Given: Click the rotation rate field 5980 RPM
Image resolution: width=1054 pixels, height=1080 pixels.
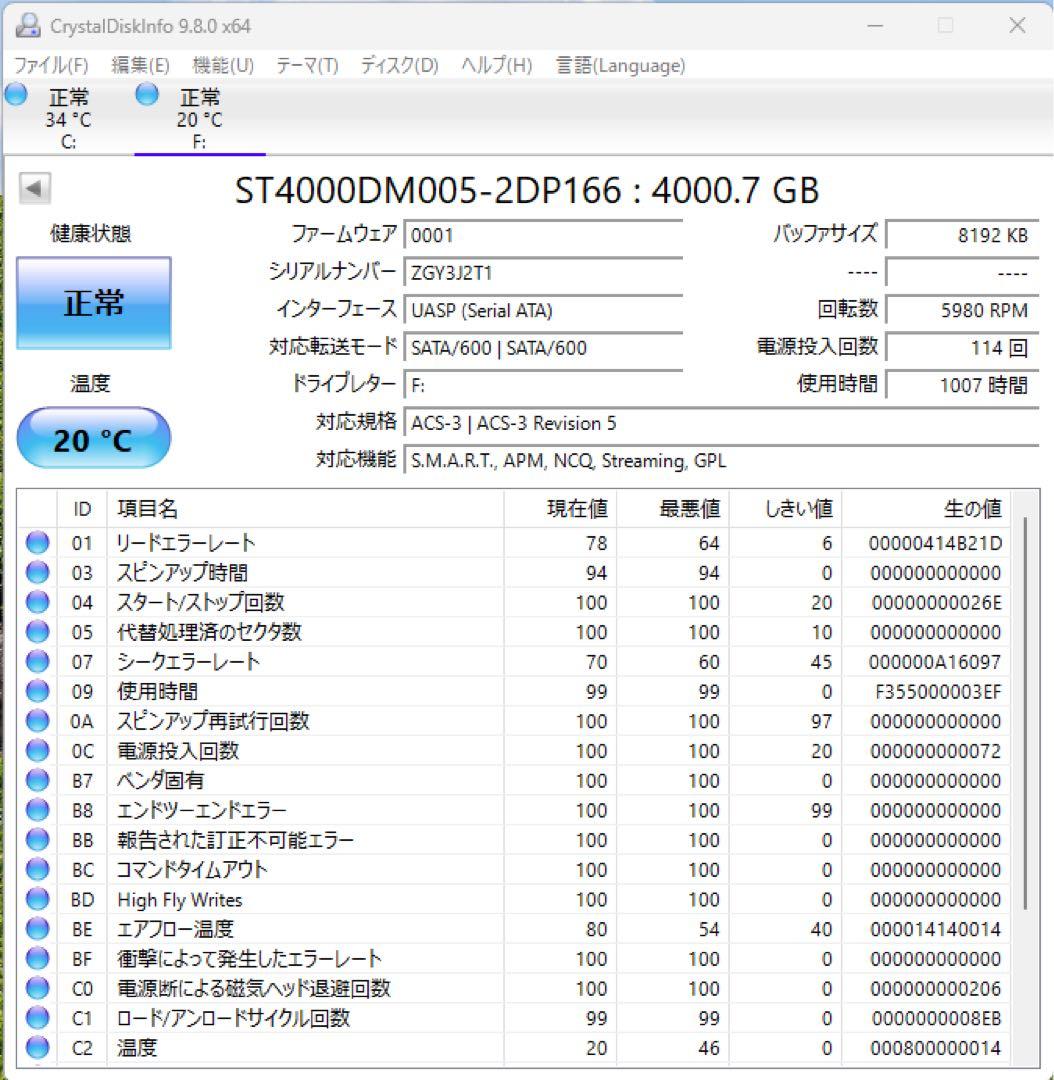Looking at the screenshot, I should pos(962,310).
